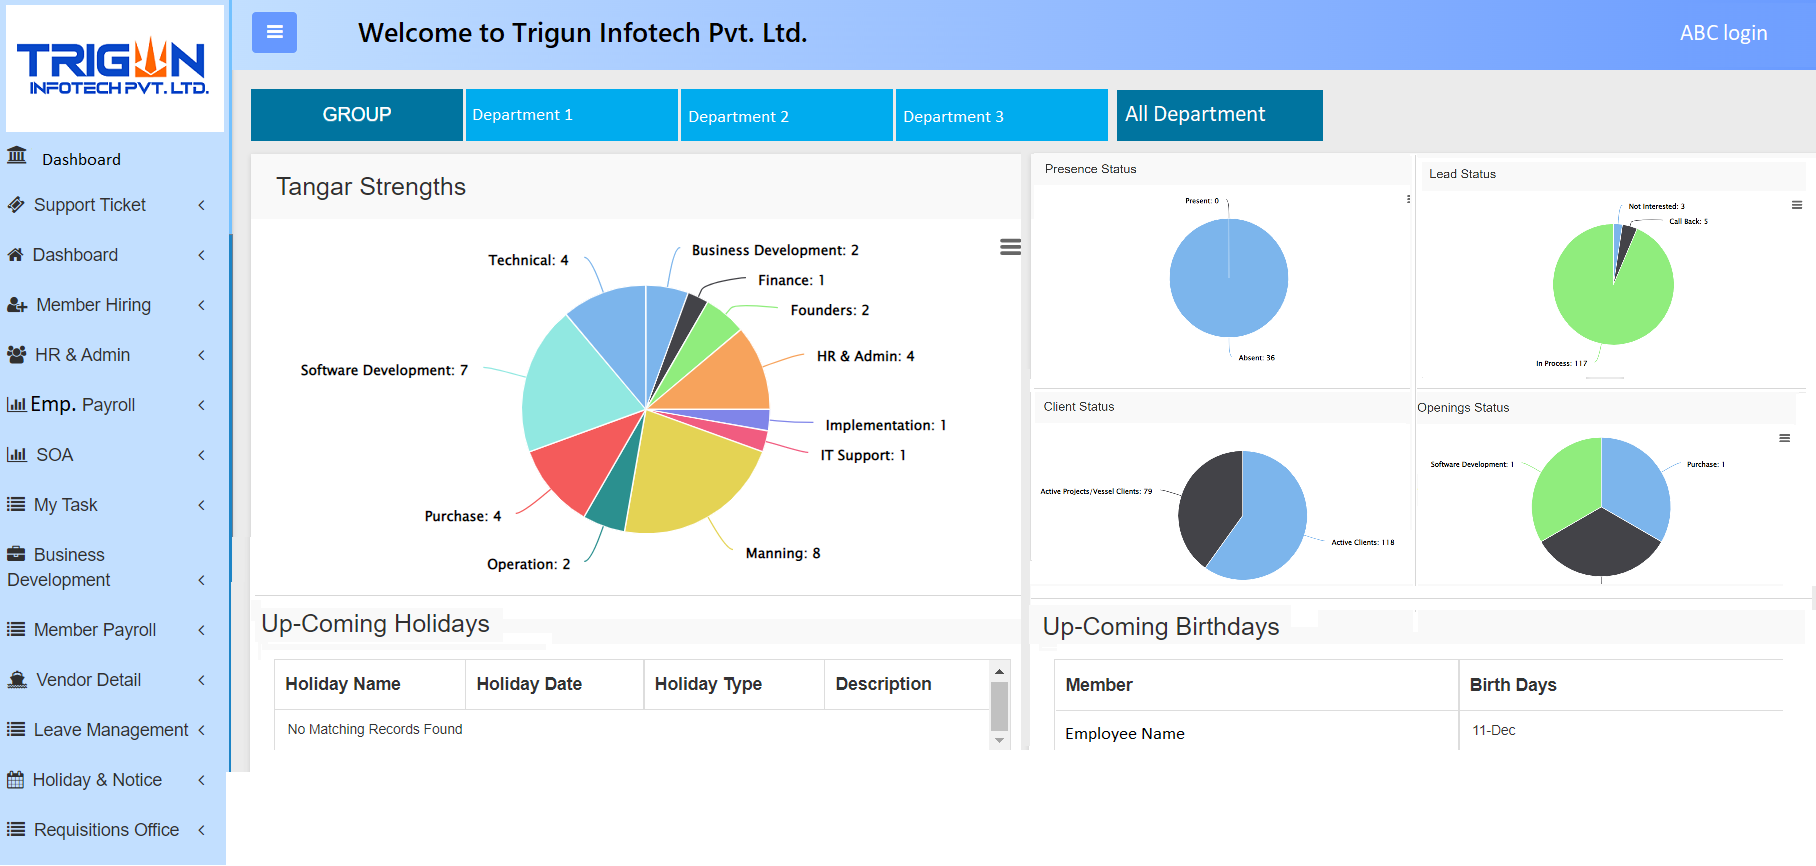The height and width of the screenshot is (866, 1816).
Task: Click the blue Absent presence pie
Action: pos(1229,278)
